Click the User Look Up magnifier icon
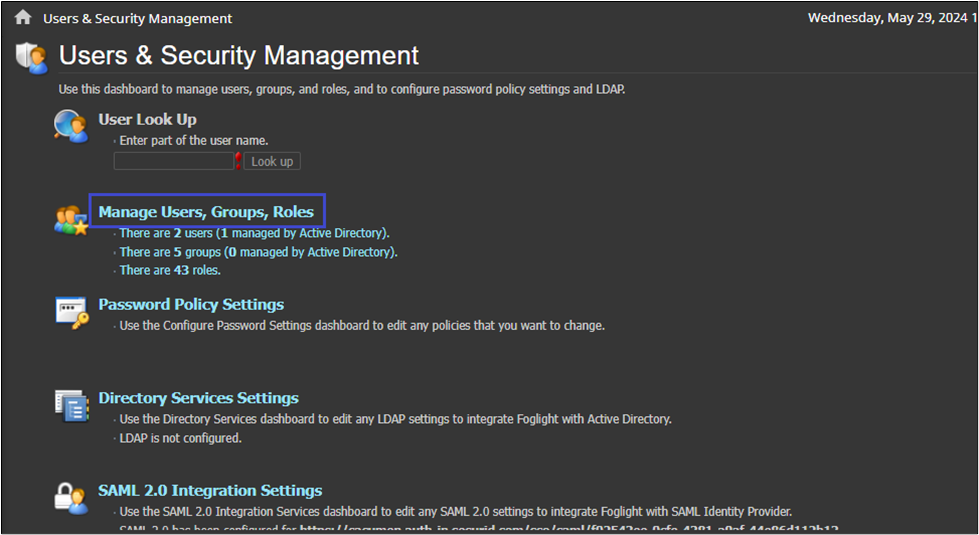This screenshot has height=535, width=979. (x=71, y=127)
